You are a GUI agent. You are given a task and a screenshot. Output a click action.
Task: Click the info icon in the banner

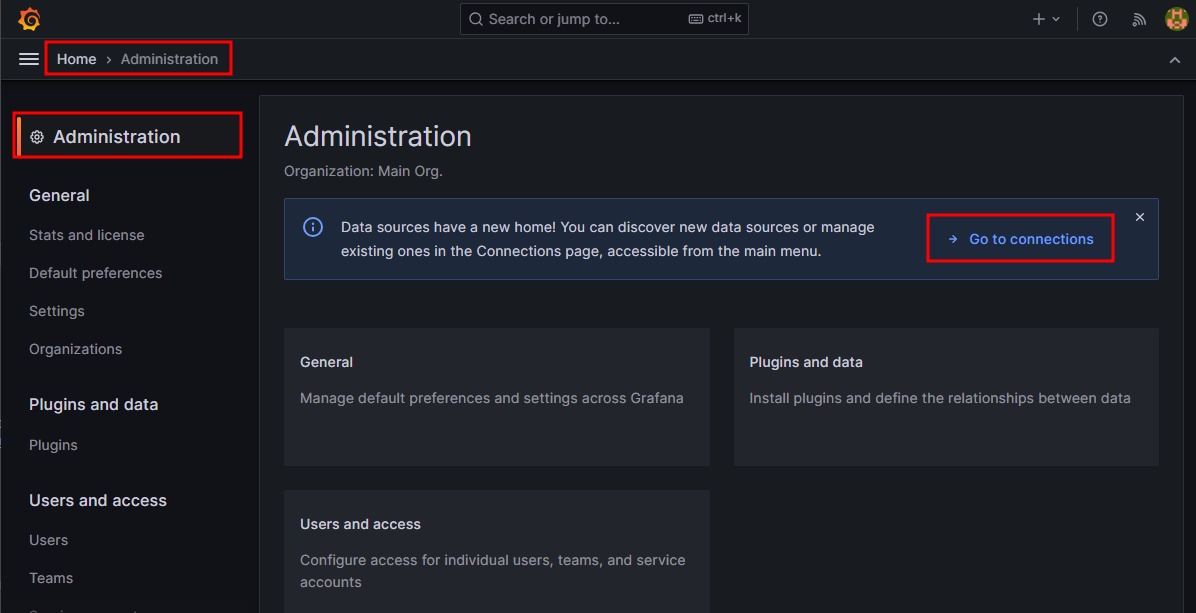click(x=313, y=227)
